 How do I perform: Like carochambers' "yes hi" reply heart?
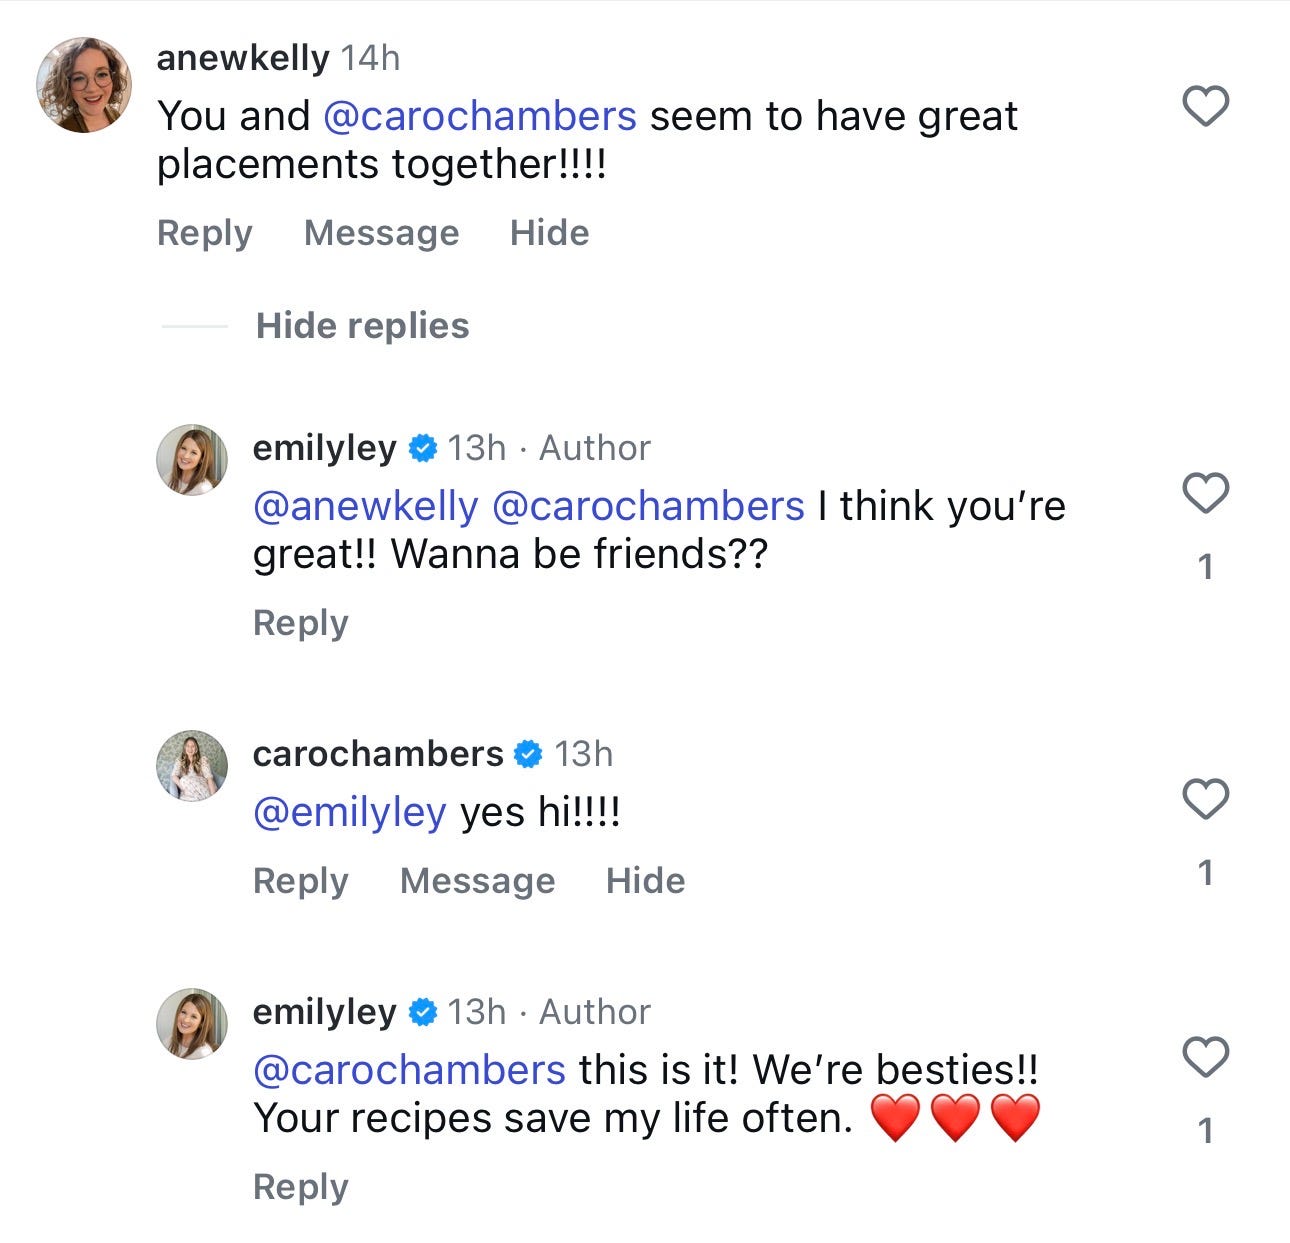coord(1205,799)
